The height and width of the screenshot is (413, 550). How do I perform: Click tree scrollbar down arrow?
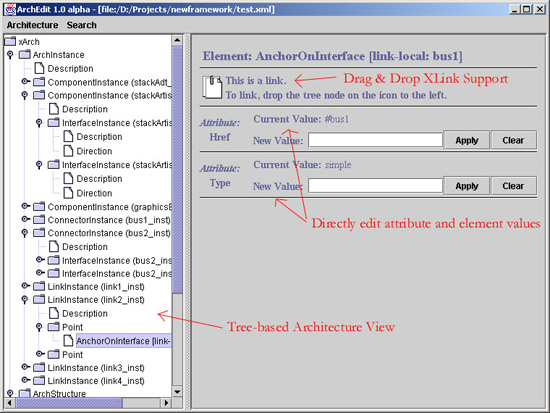[177, 392]
